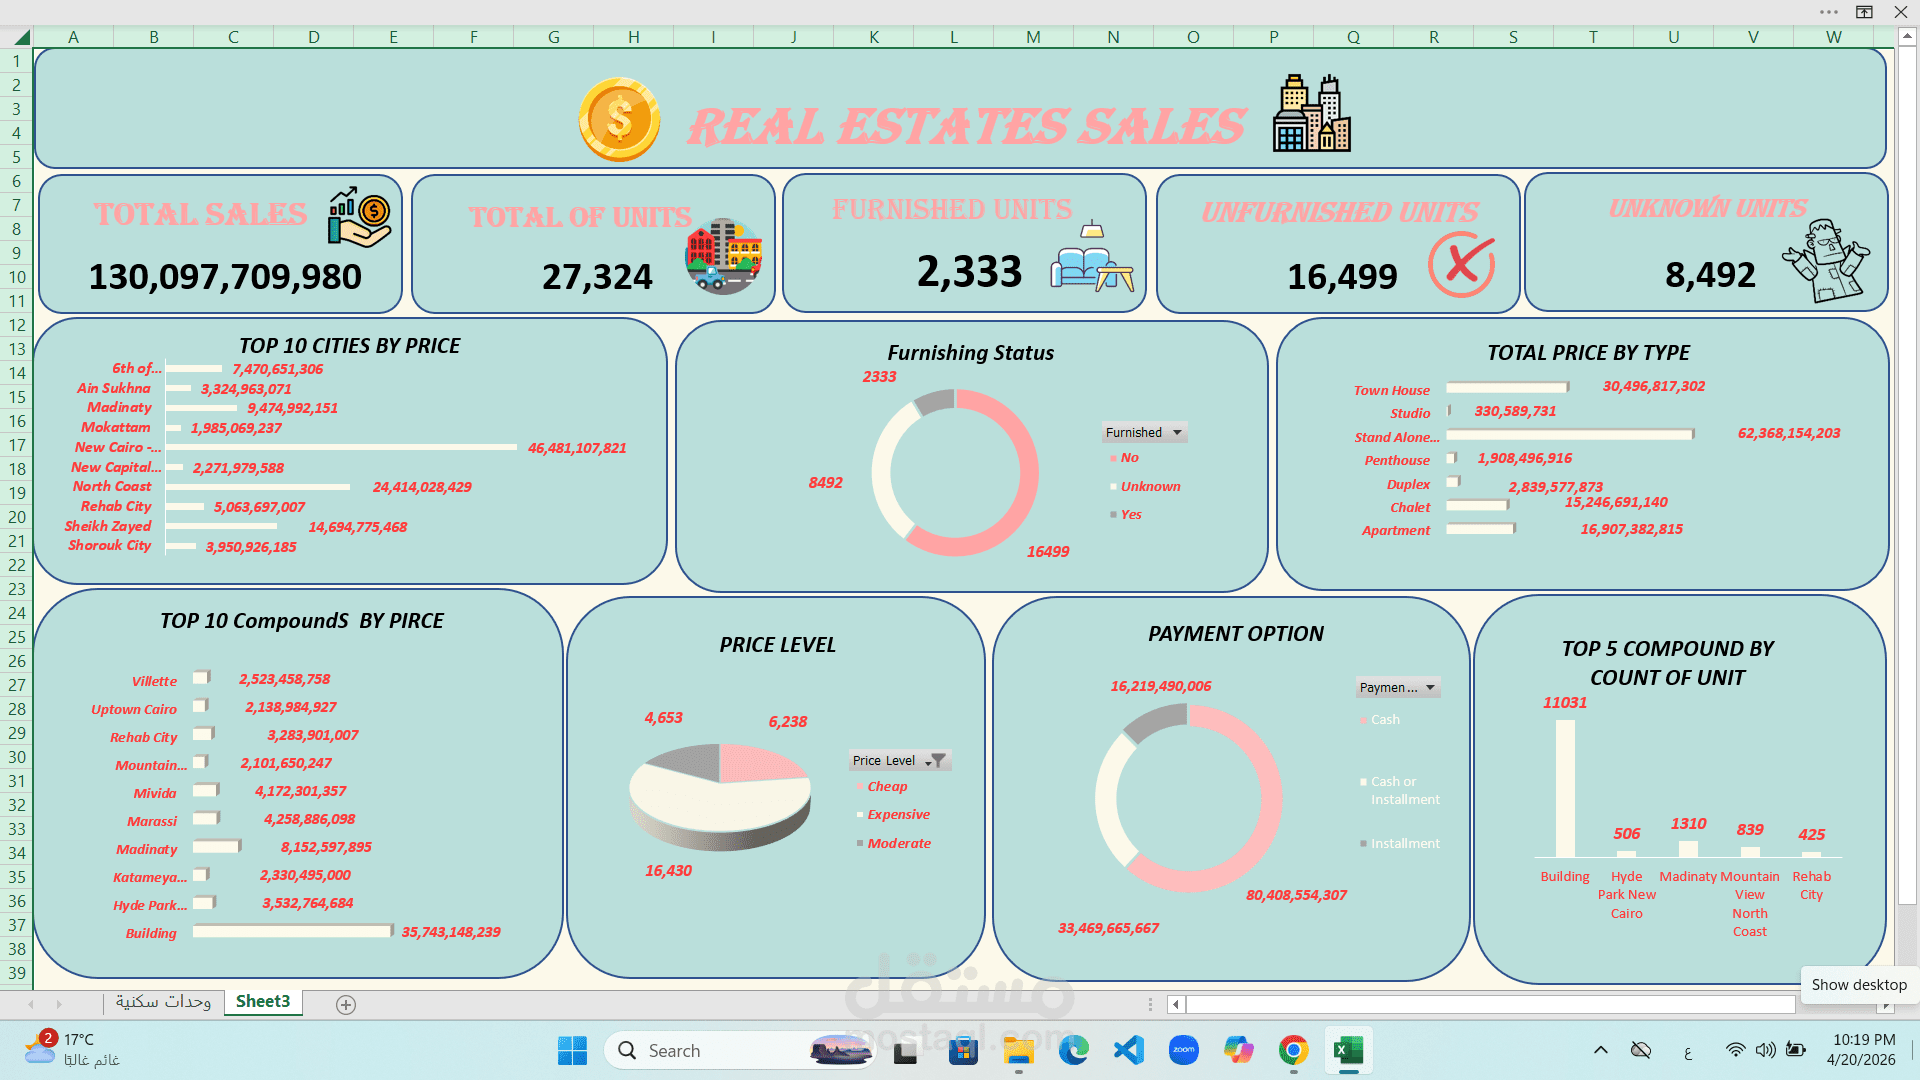Click the unknown units value 8,492

pos(1710,275)
